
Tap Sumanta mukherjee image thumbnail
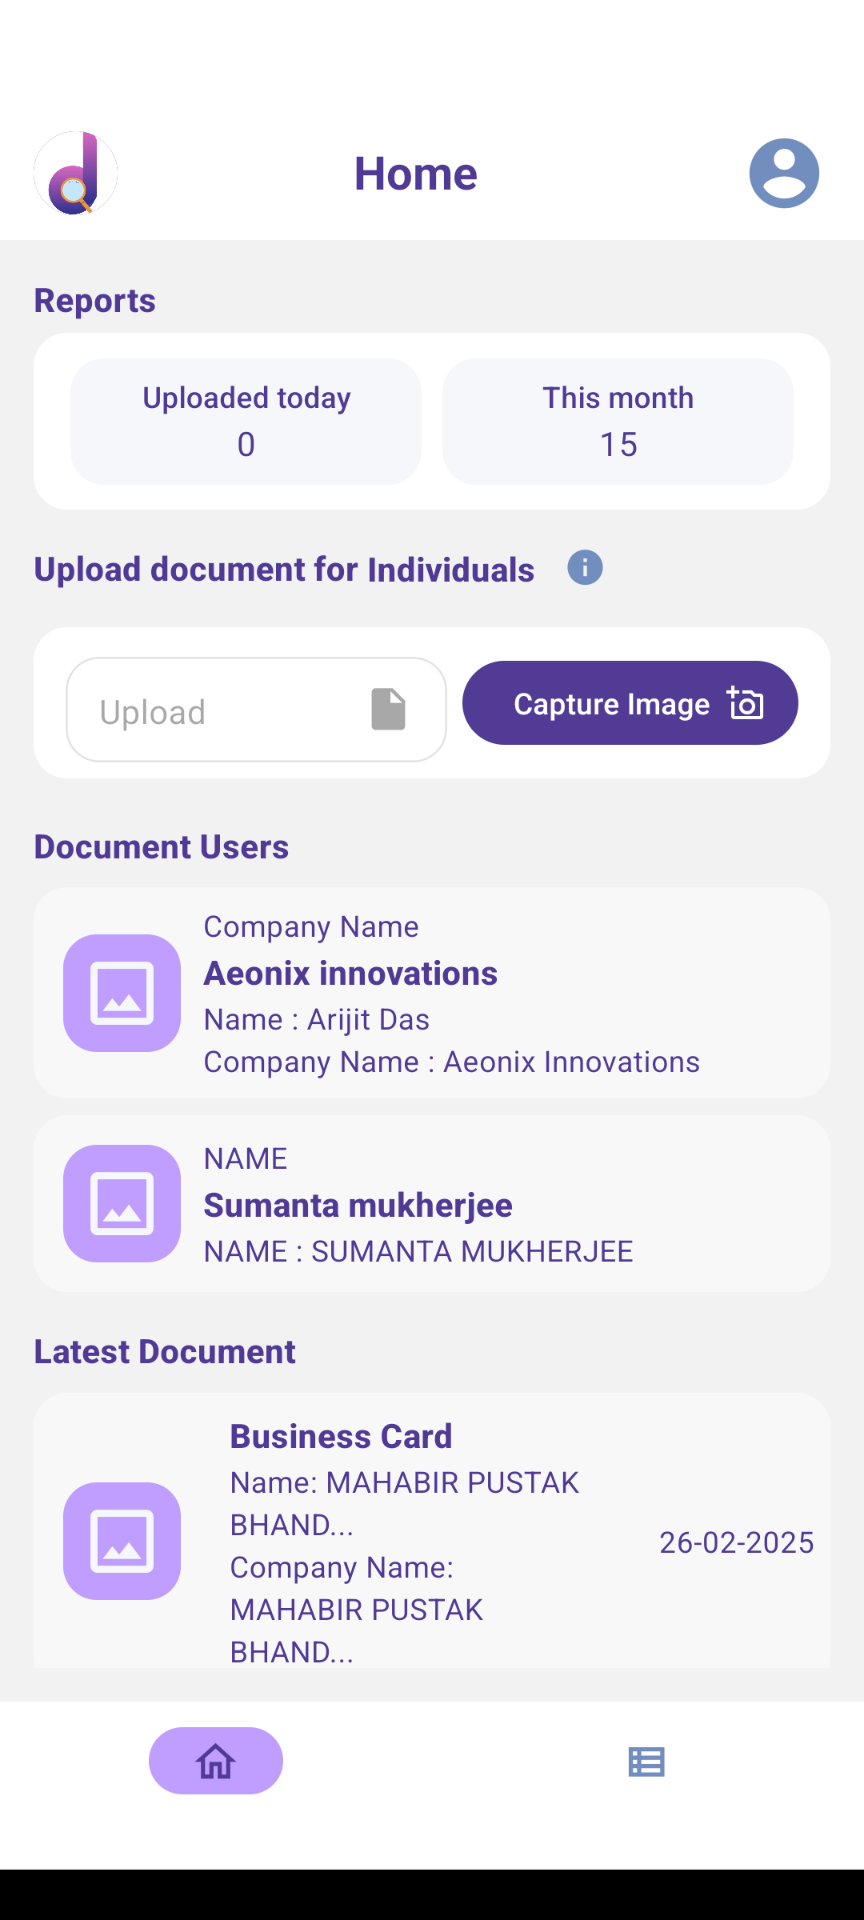[x=122, y=1203]
